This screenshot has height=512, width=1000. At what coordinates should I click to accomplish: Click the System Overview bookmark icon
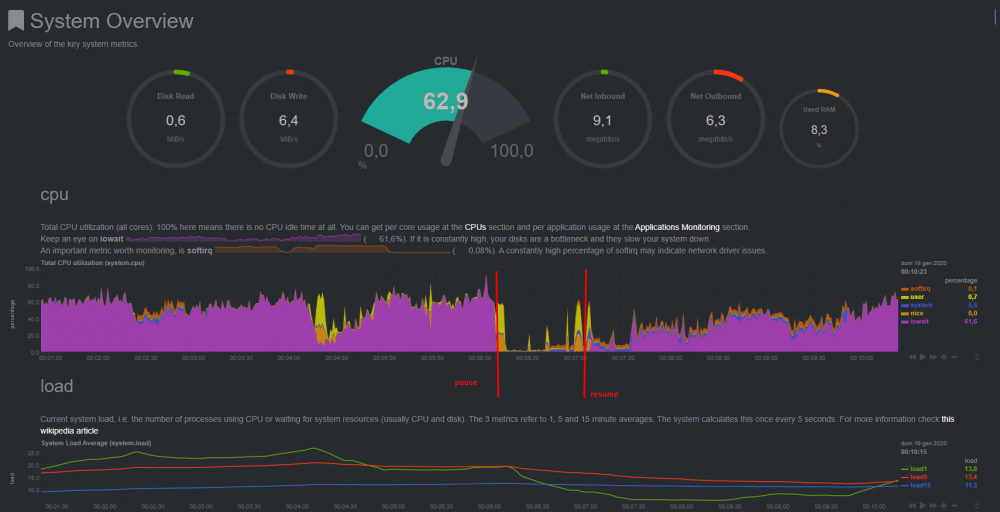point(16,20)
